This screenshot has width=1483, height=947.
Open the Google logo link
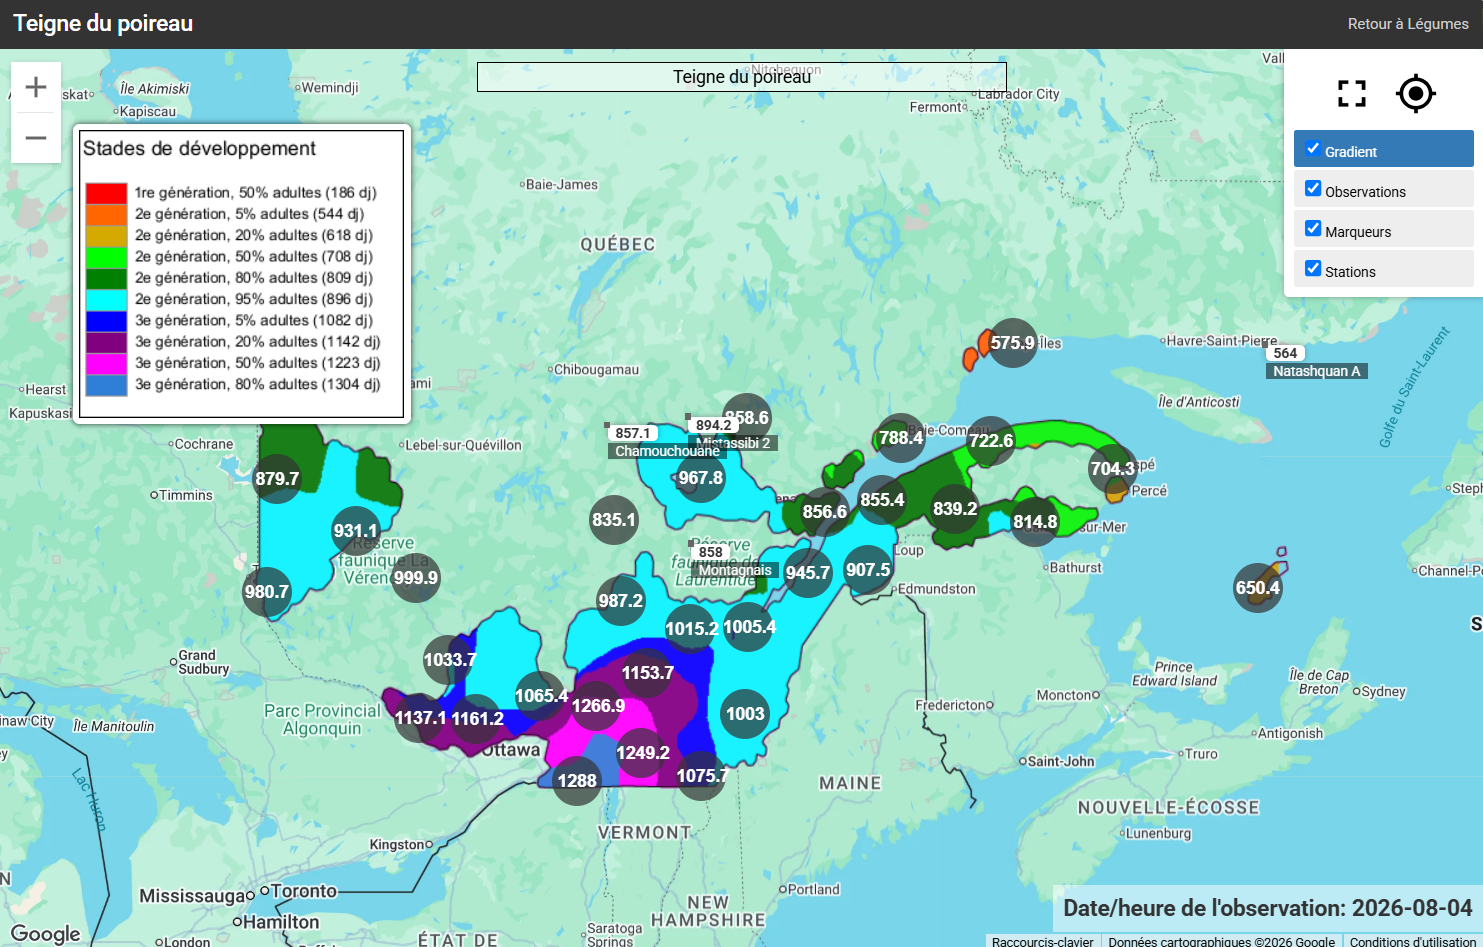[45, 933]
